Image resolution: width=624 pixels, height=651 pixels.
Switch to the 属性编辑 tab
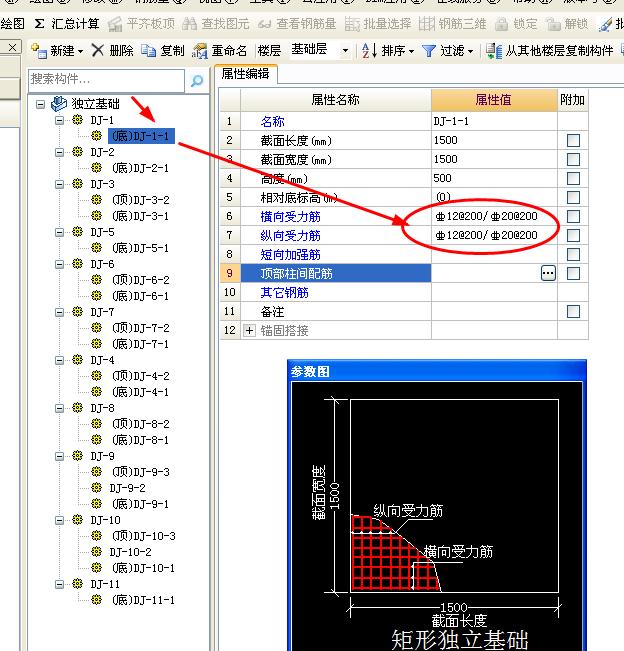245,73
